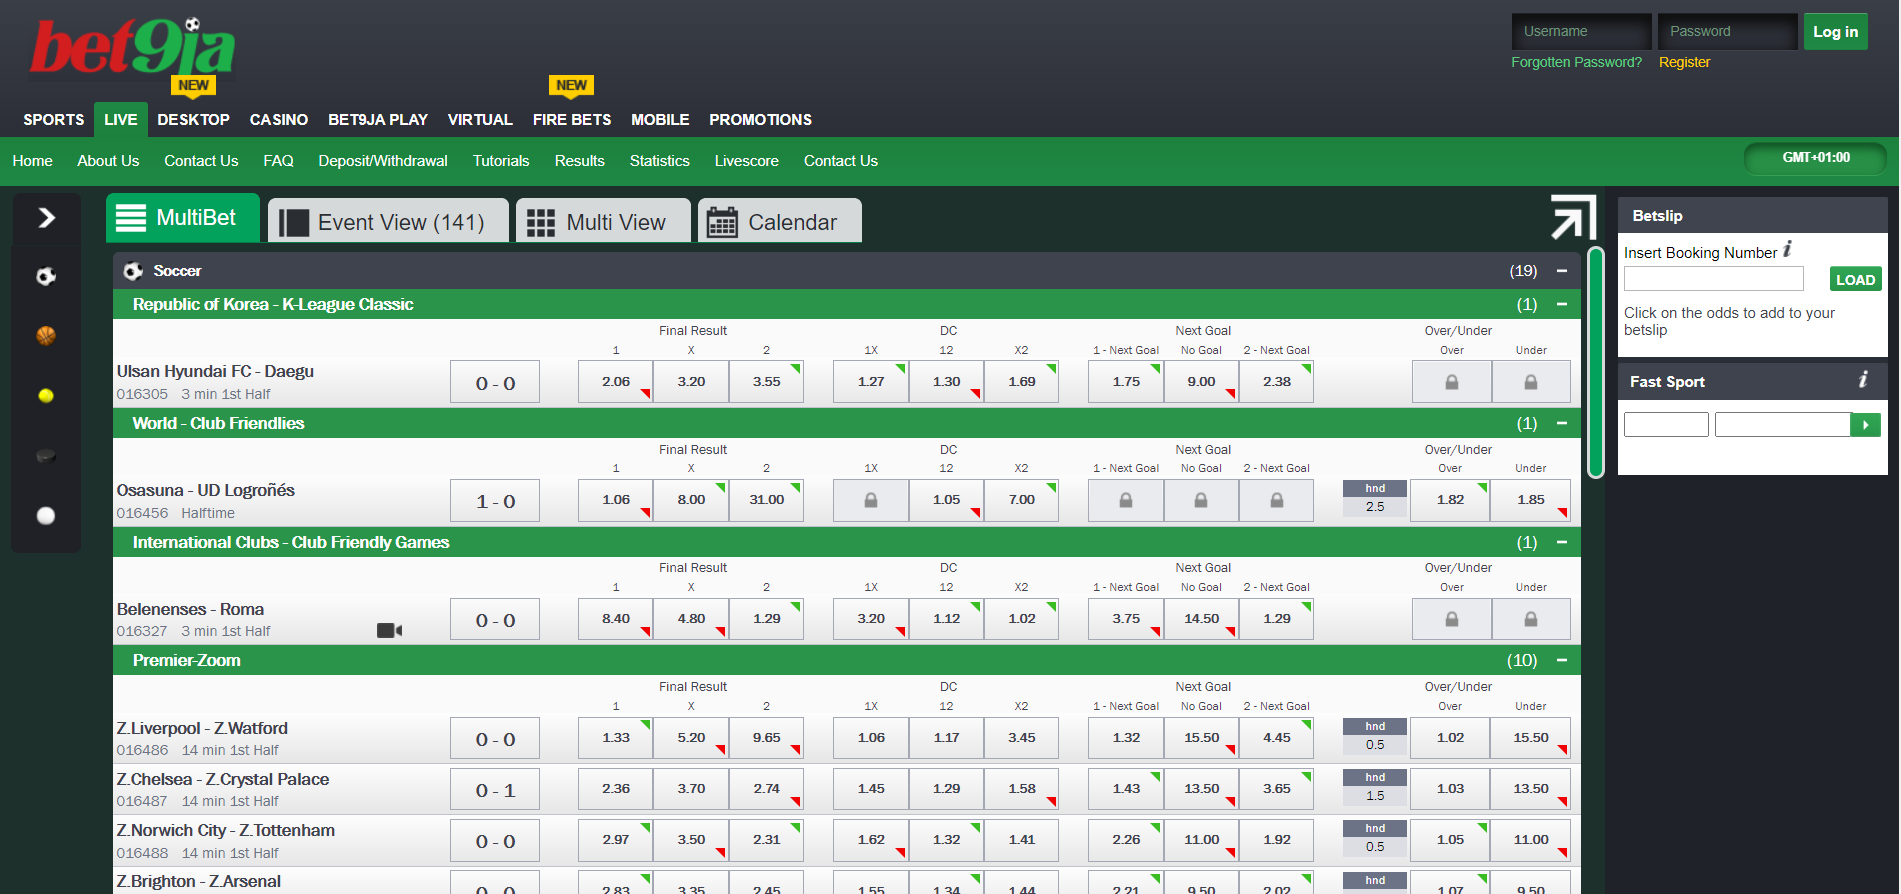Click locked 1X odds for Osasuna match
This screenshot has width=1901, height=894.
(x=871, y=500)
